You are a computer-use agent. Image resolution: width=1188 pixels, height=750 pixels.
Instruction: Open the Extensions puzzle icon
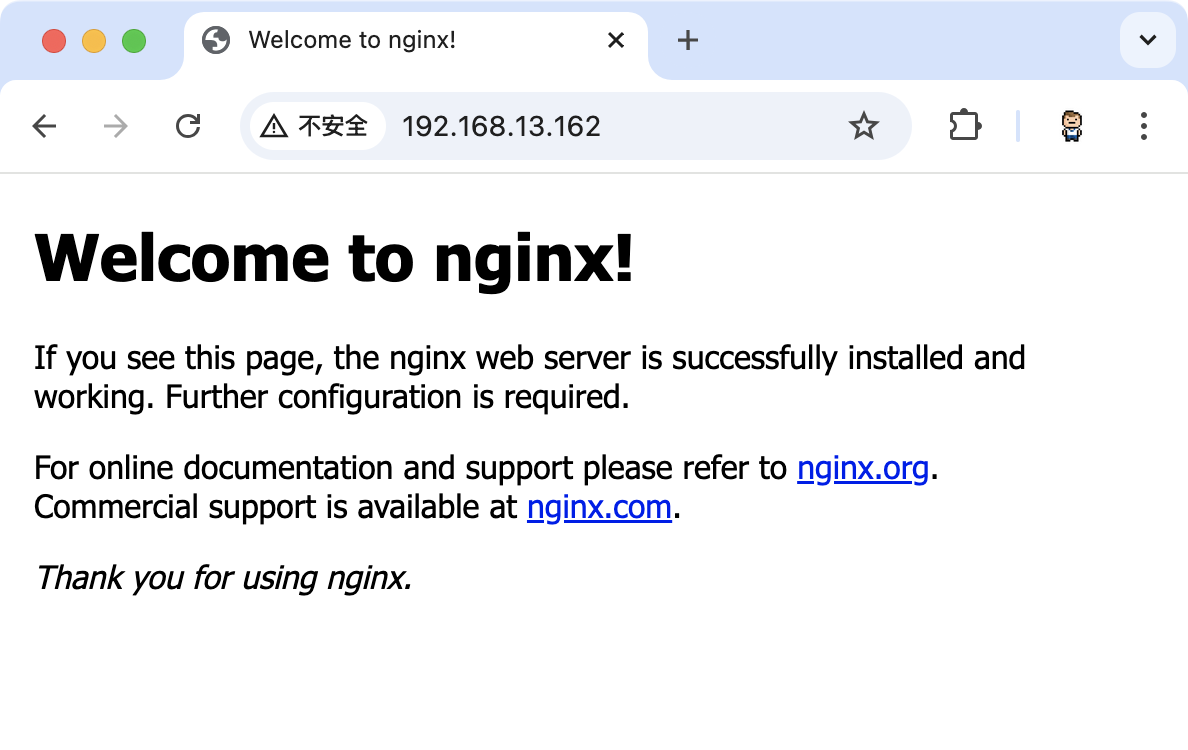[964, 126]
